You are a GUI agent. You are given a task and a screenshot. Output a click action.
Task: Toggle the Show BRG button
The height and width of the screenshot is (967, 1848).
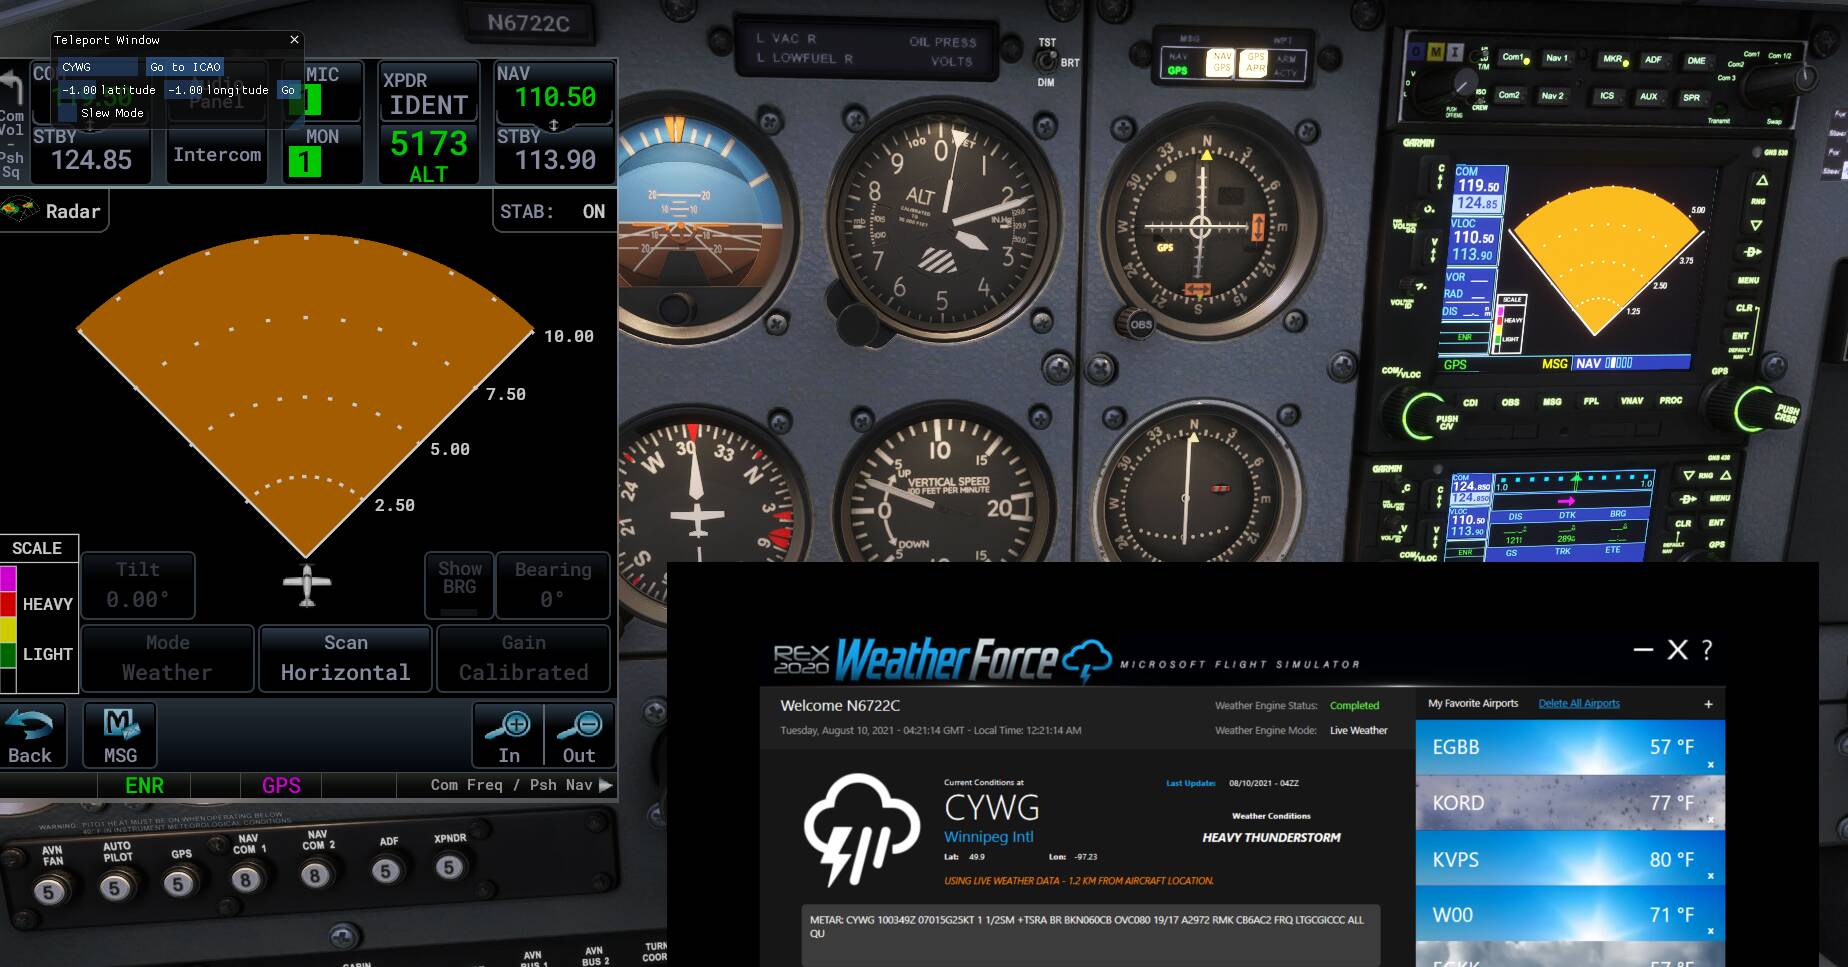tap(459, 585)
